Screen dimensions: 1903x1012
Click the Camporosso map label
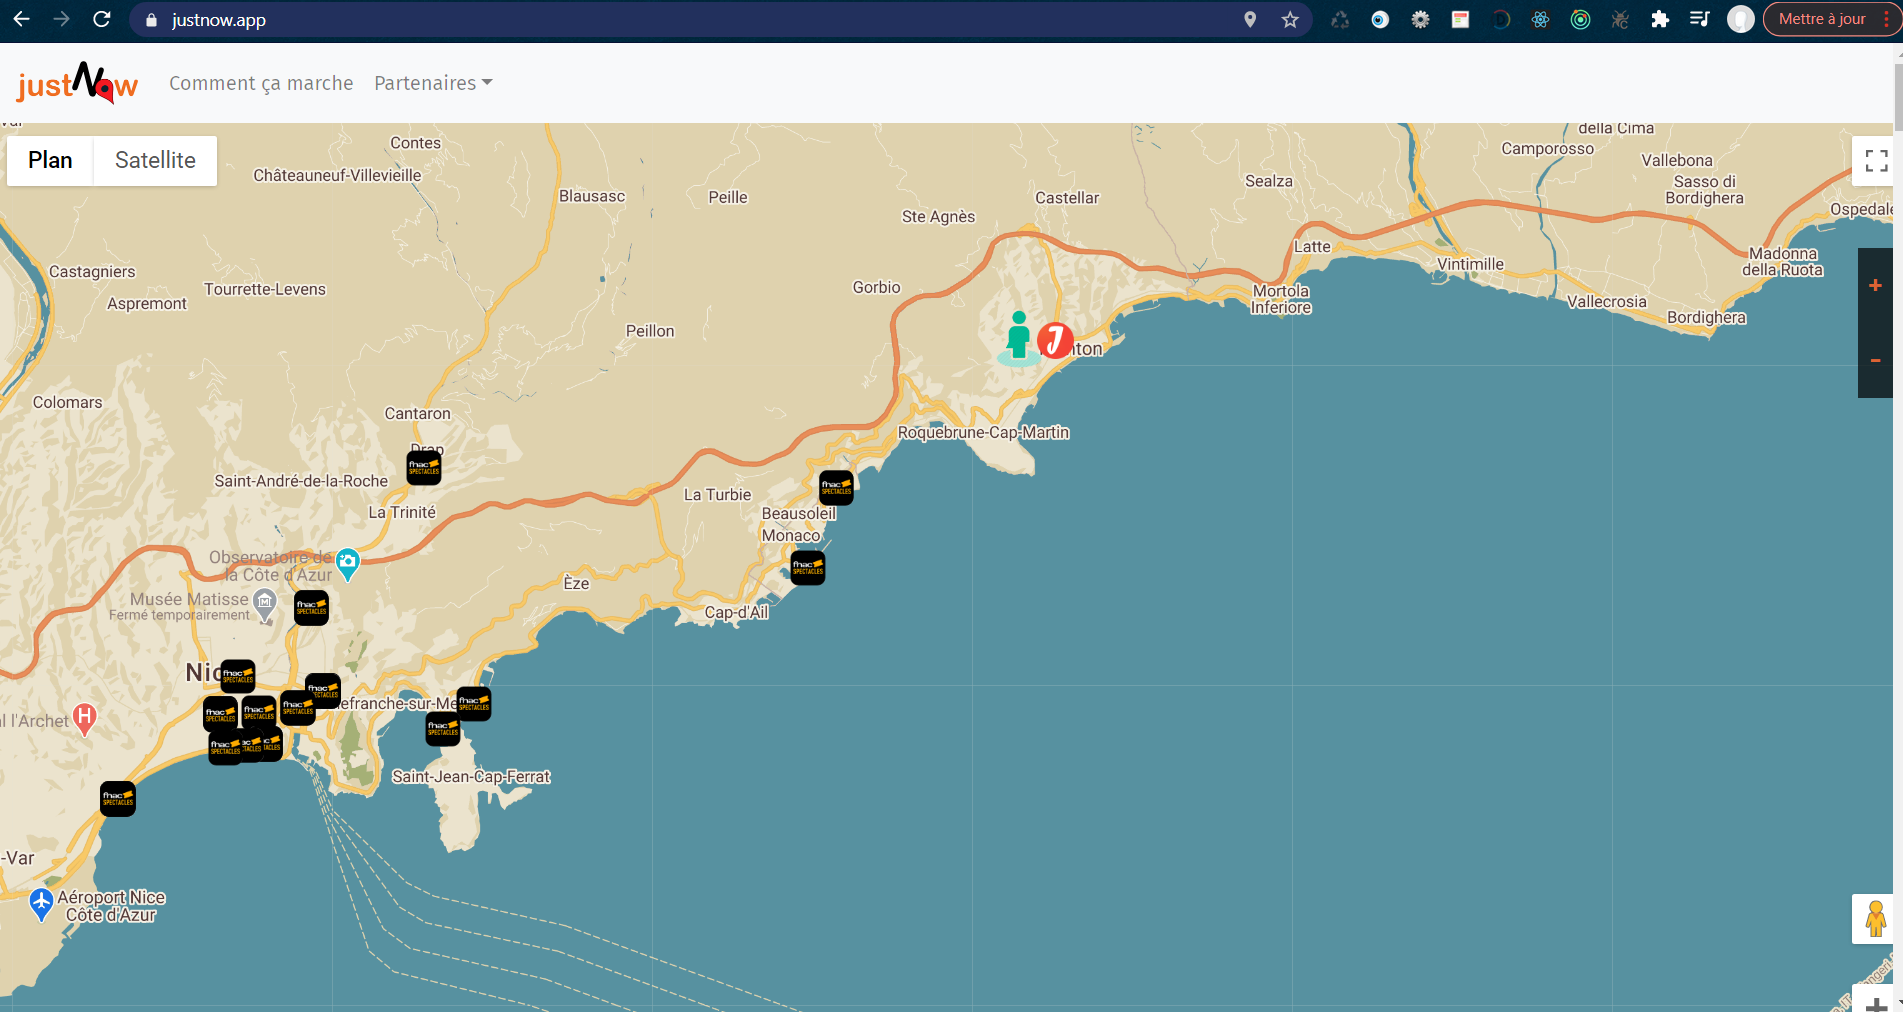click(1548, 149)
